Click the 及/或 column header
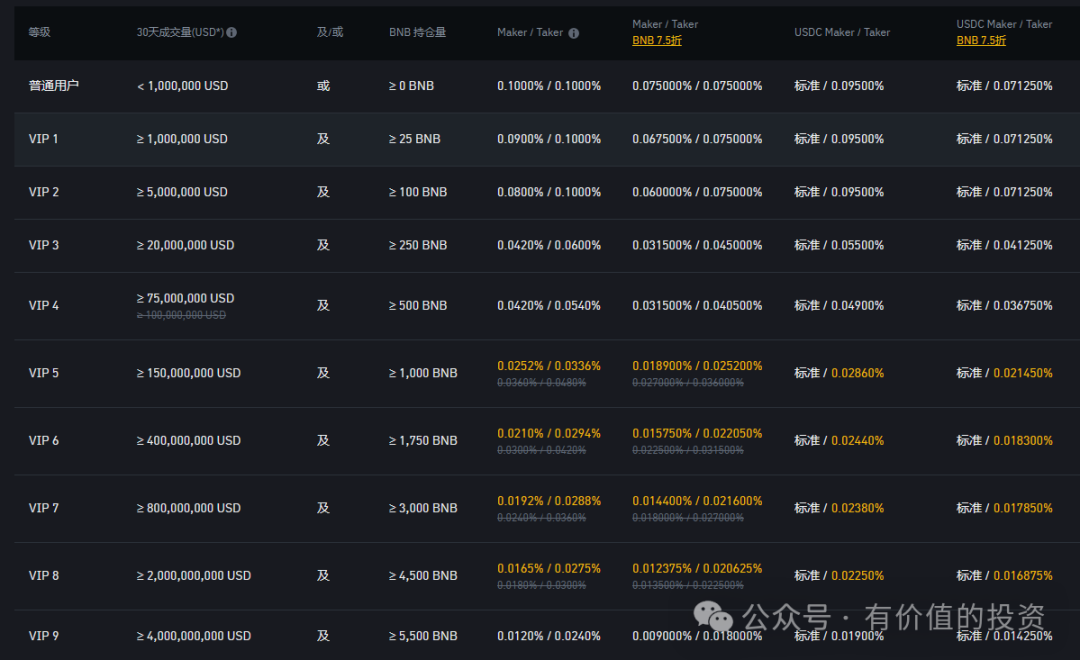Screen dimensions: 1080x660 click(330, 32)
